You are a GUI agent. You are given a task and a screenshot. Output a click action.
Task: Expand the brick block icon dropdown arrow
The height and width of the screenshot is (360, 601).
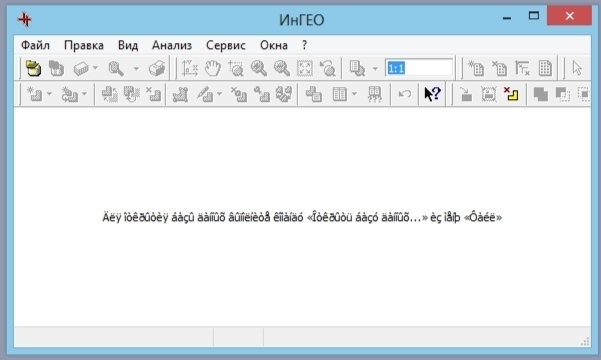95,68
